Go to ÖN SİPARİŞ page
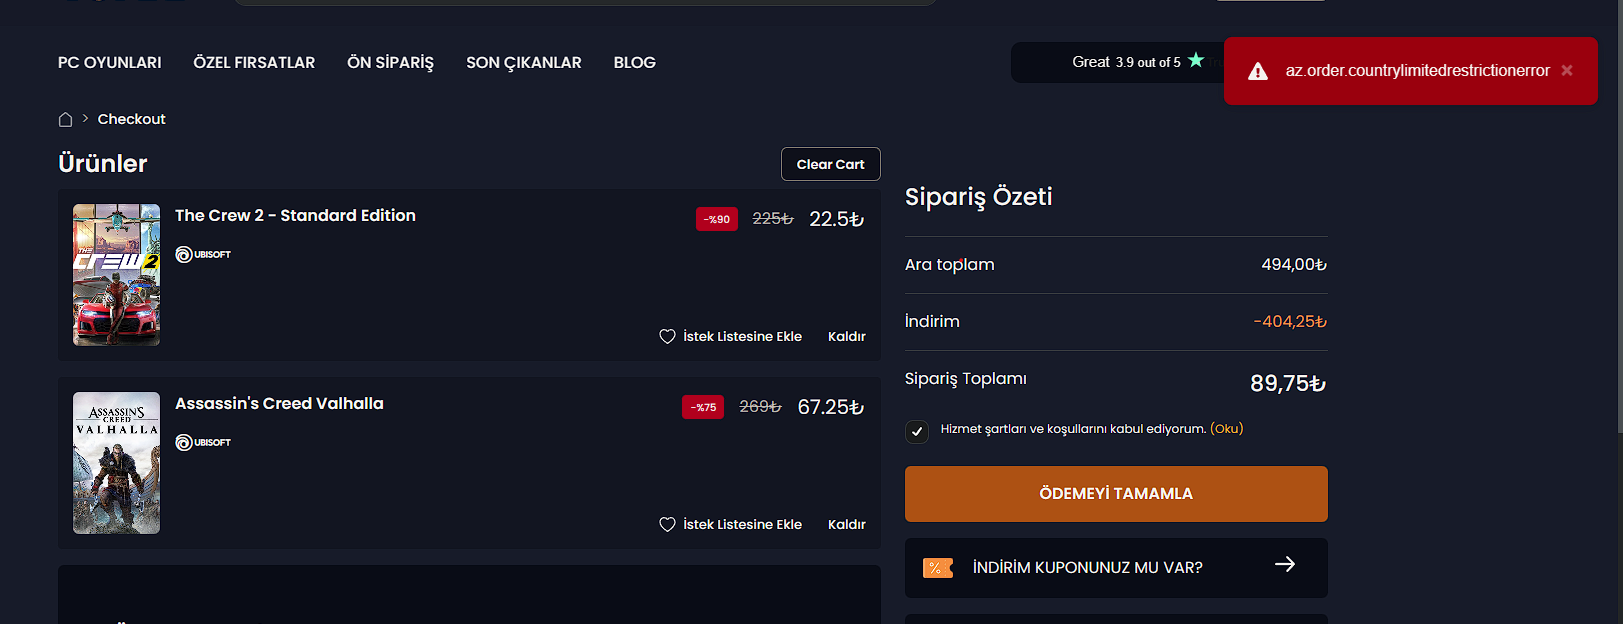Viewport: 1623px width, 624px height. (390, 62)
